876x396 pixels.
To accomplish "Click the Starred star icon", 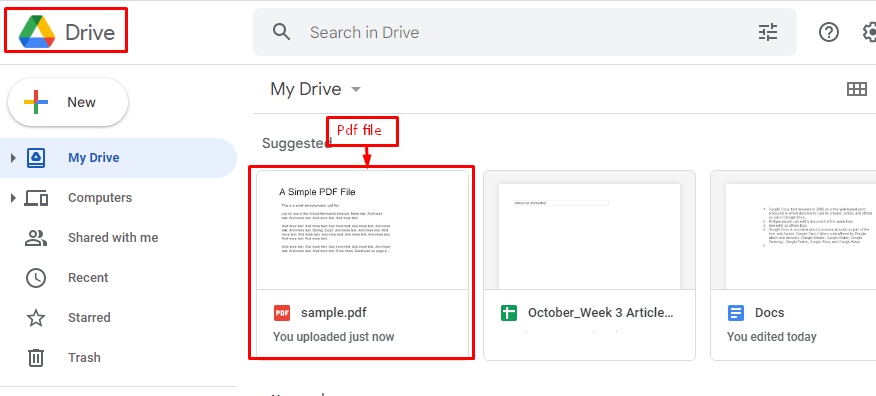I will point(36,318).
